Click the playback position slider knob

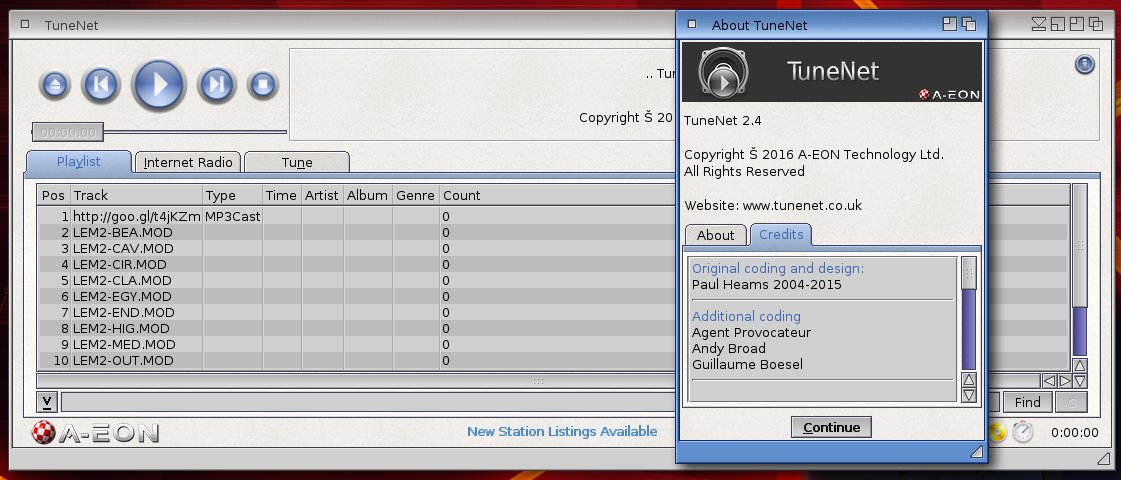pyautogui.click(x=68, y=132)
